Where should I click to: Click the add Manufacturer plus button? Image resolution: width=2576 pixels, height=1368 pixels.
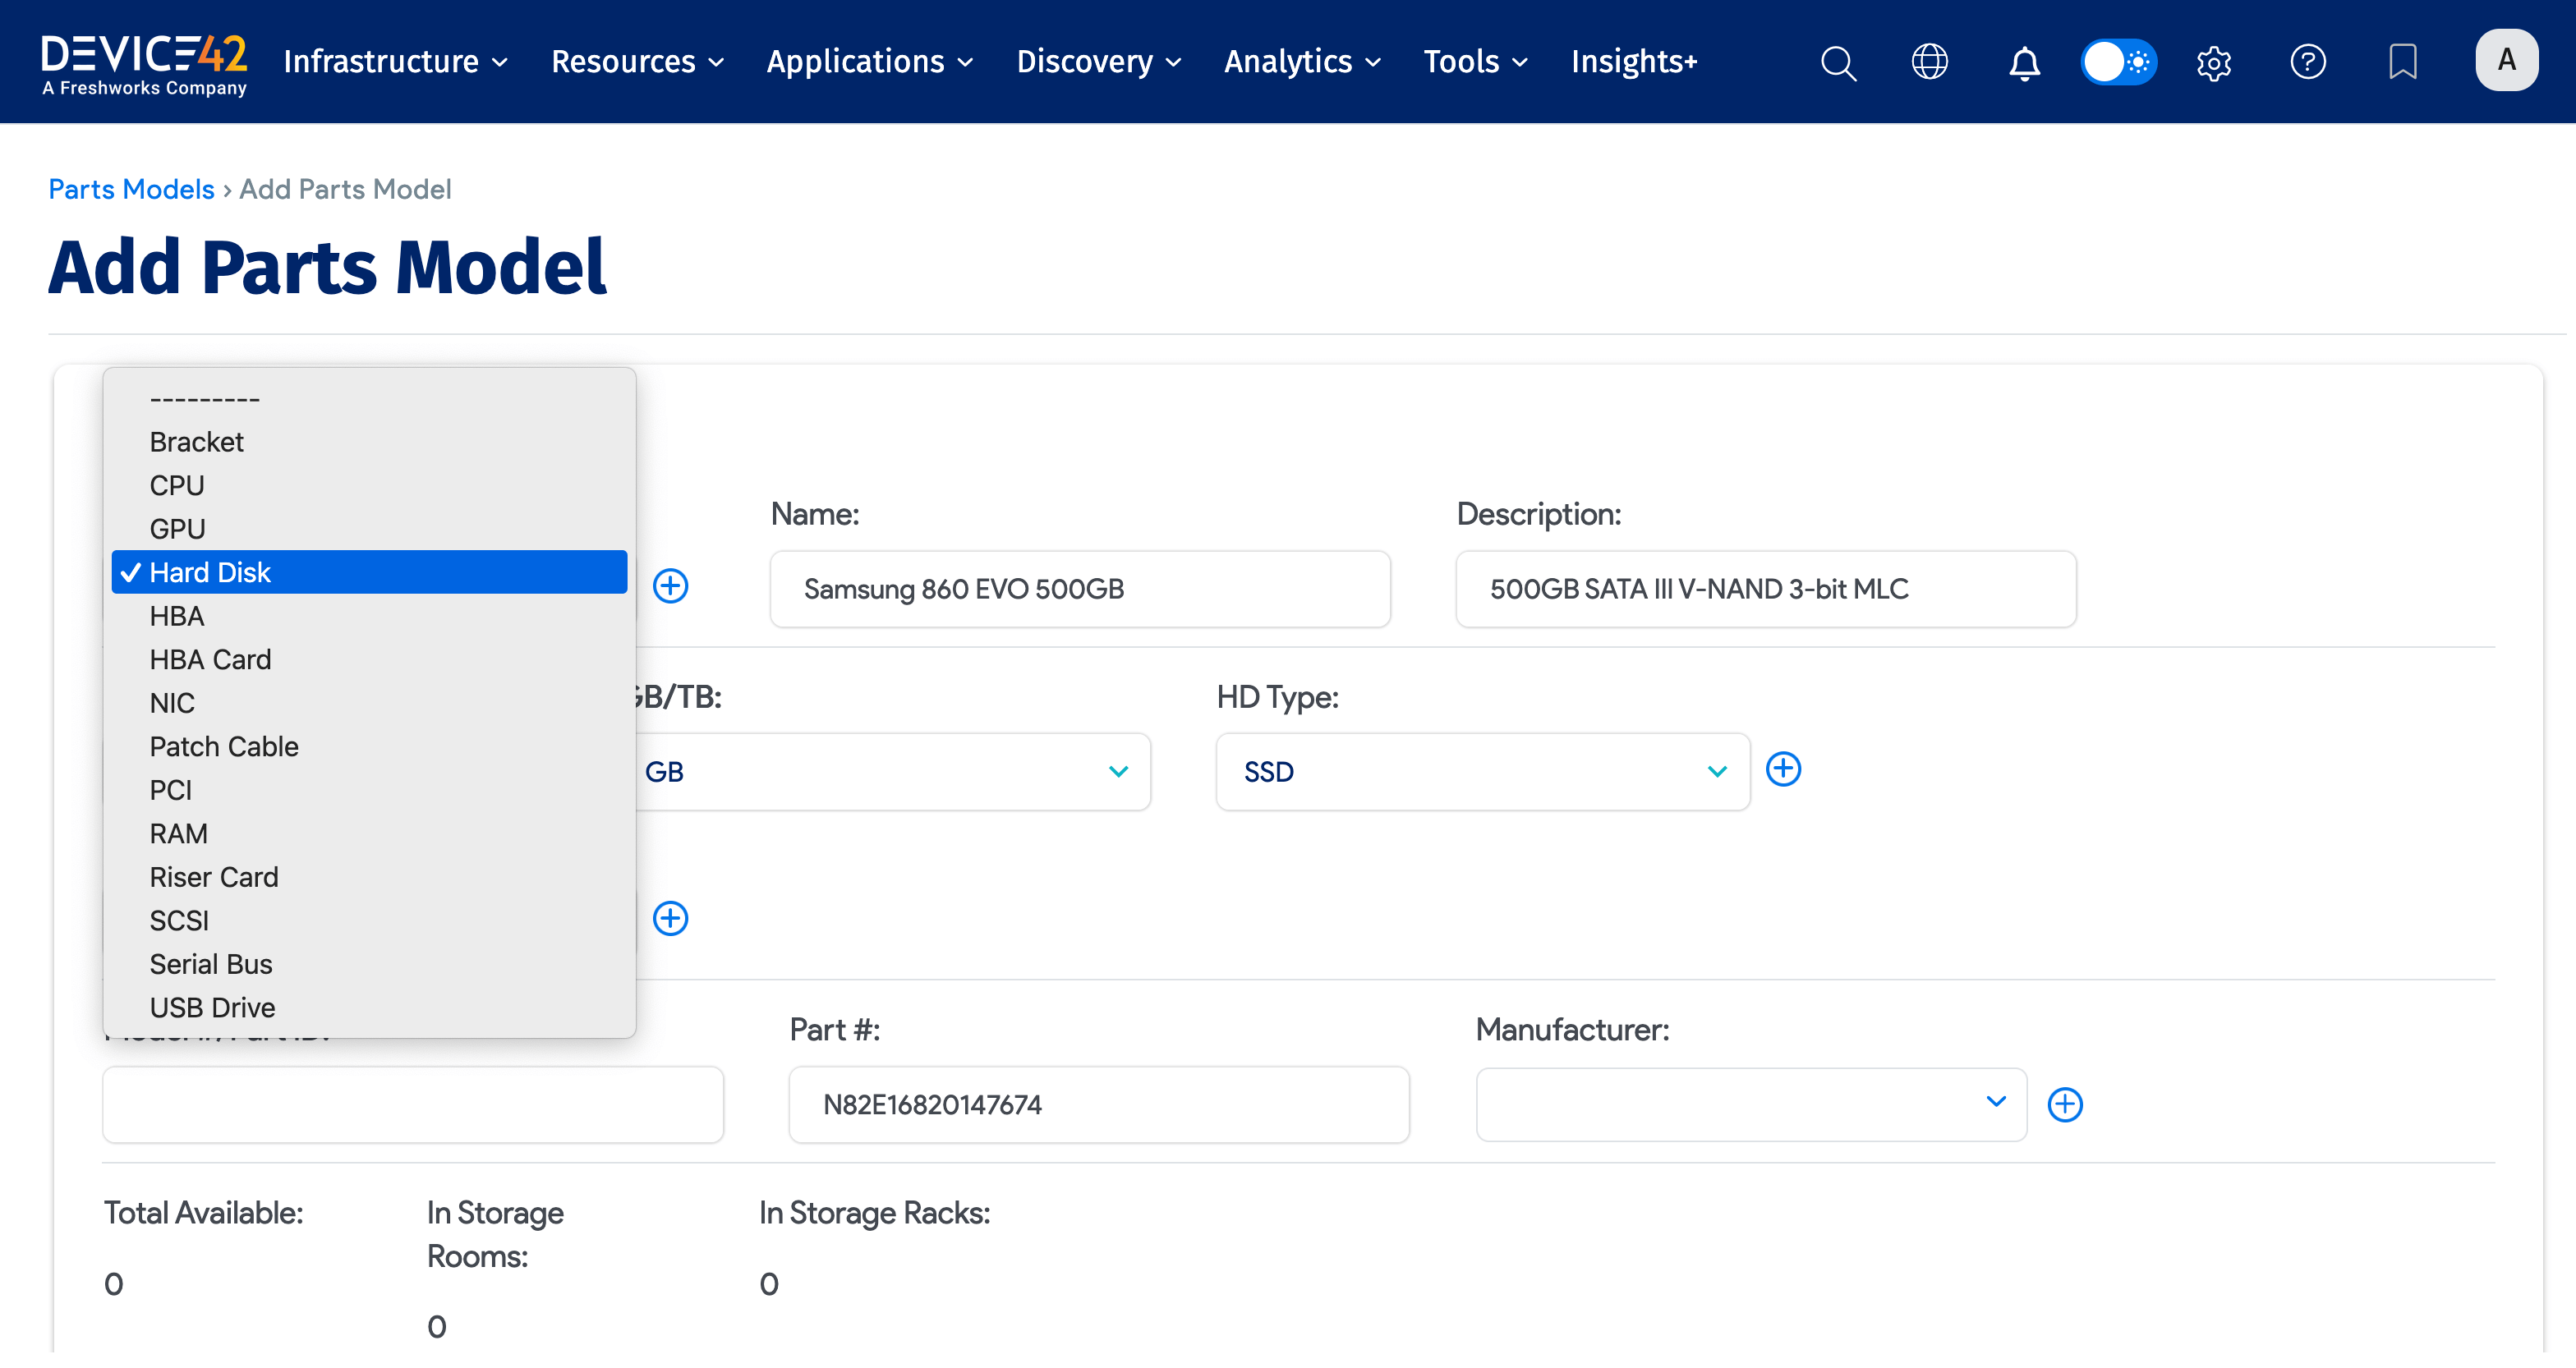(x=2066, y=1104)
